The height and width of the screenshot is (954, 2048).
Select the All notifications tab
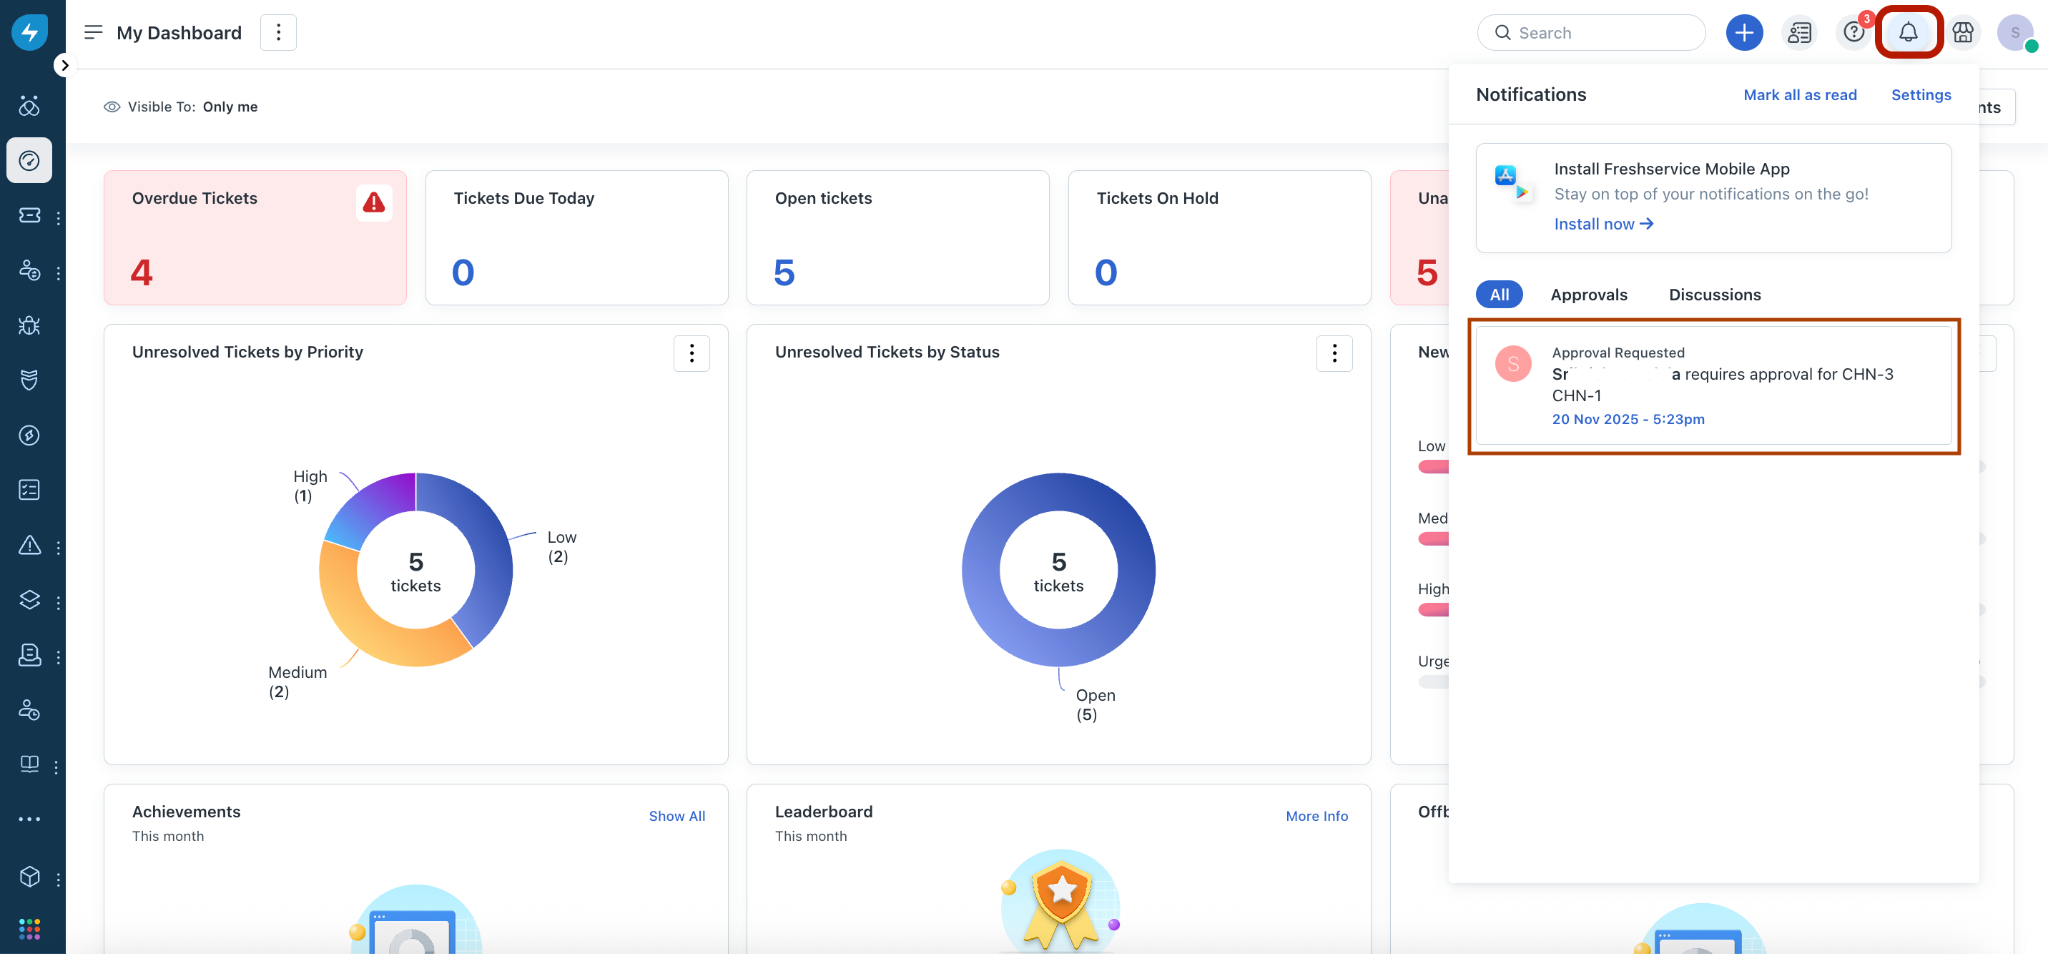pos(1499,294)
